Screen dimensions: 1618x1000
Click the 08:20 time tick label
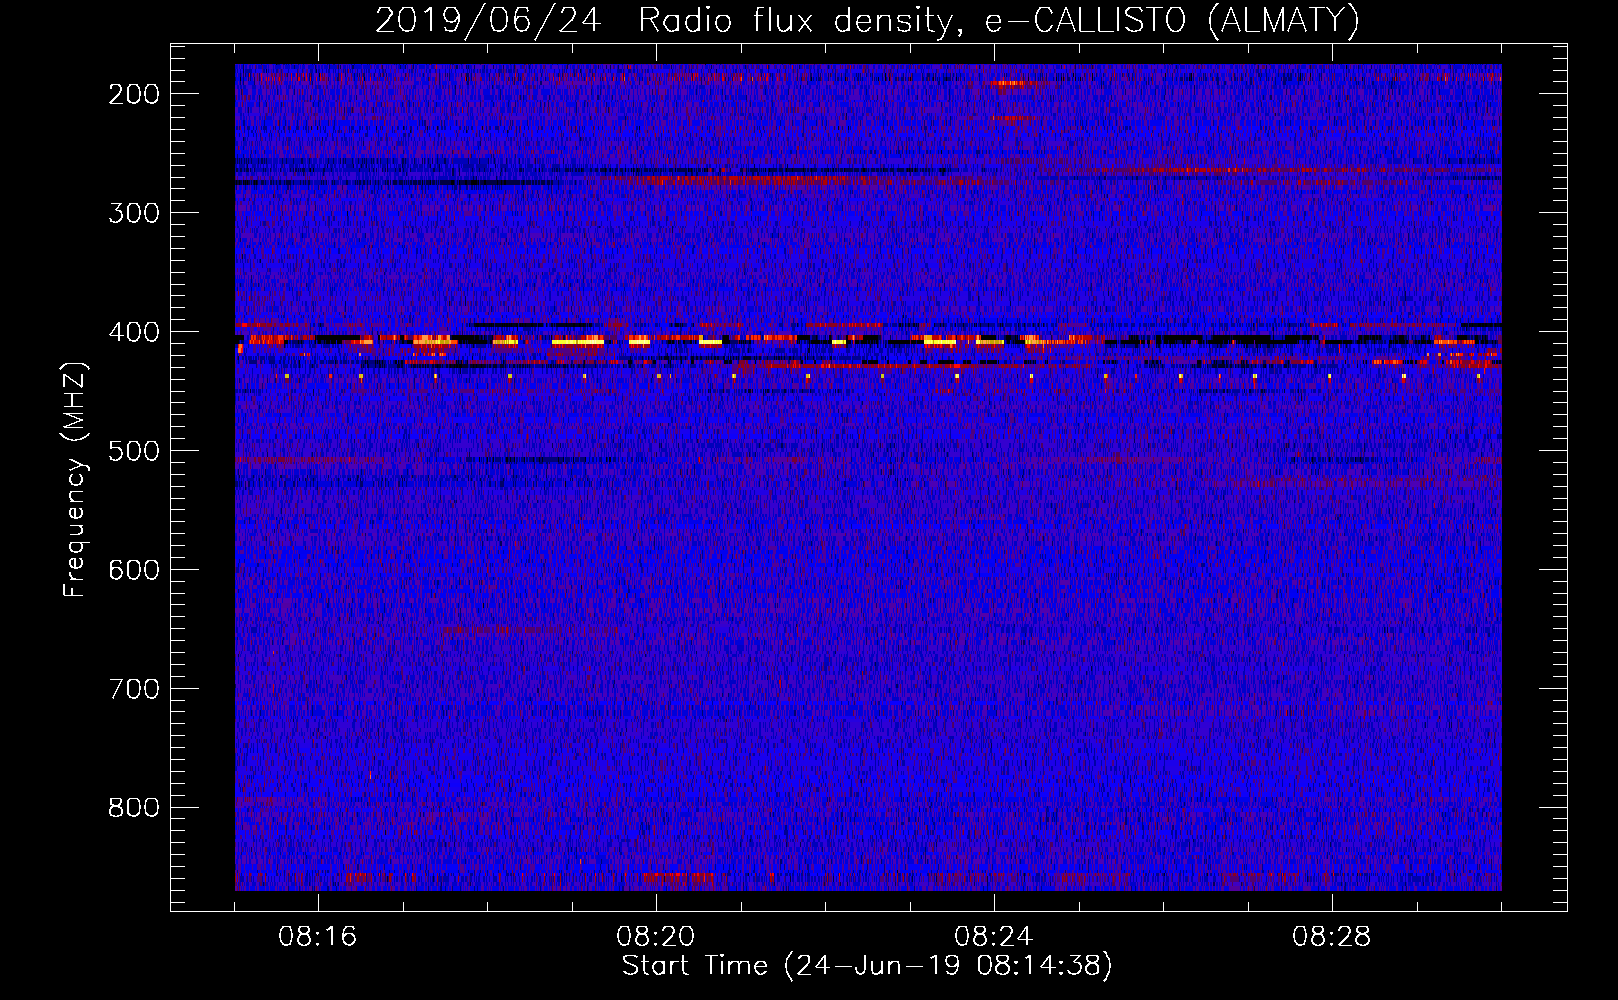coord(656,937)
